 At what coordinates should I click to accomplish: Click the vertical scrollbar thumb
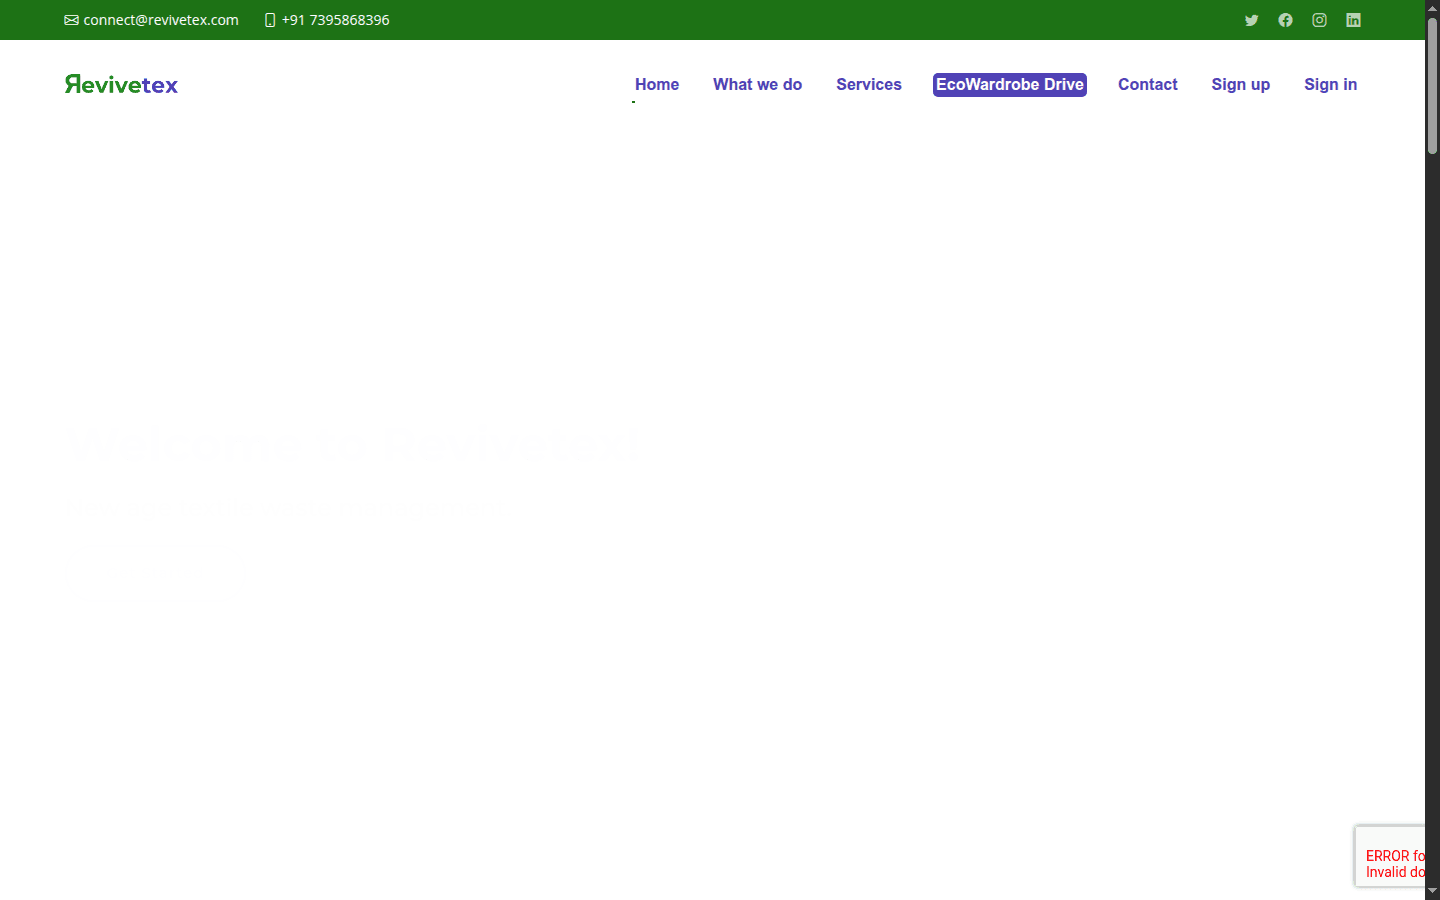(x=1432, y=86)
